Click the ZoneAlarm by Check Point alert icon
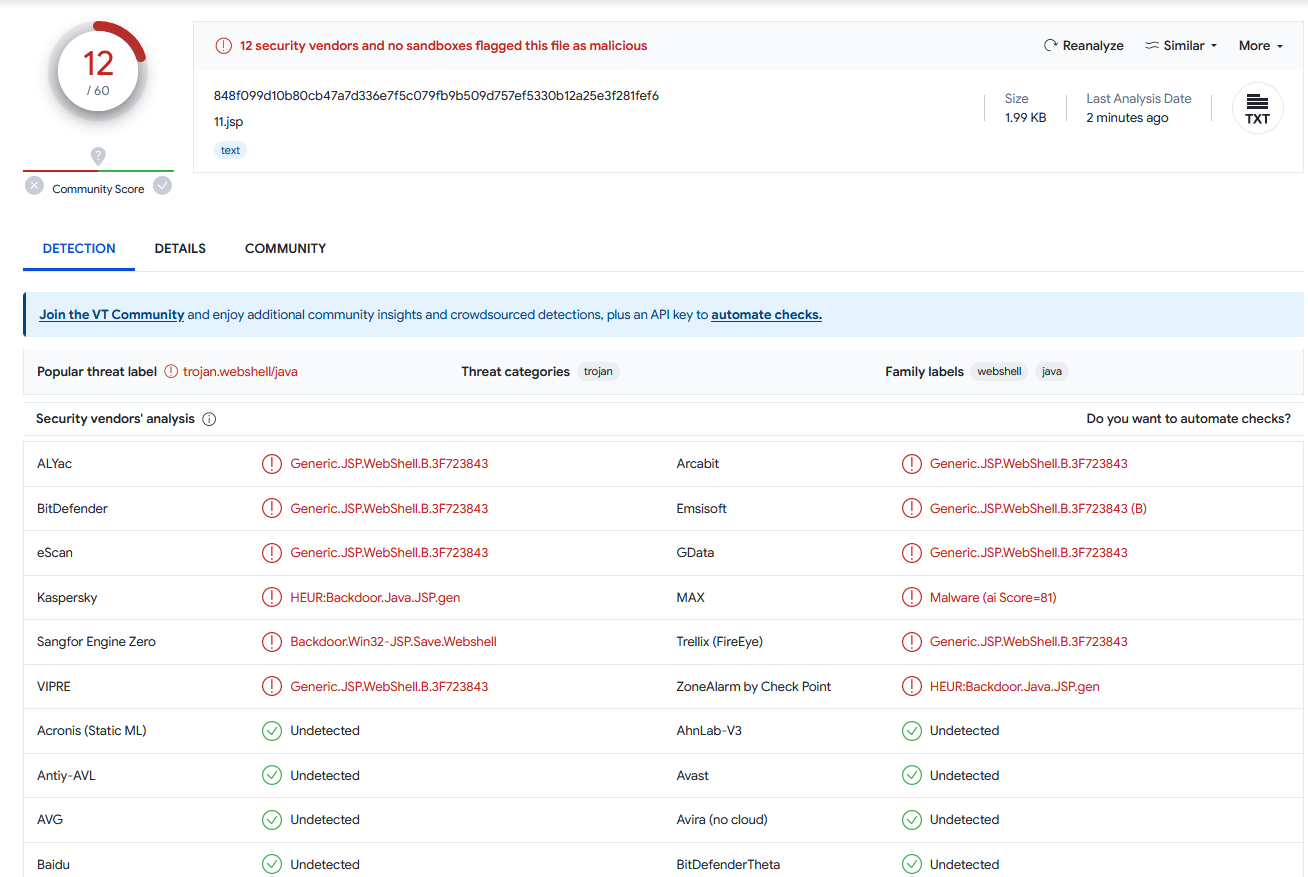Image resolution: width=1308 pixels, height=877 pixels. coord(911,686)
